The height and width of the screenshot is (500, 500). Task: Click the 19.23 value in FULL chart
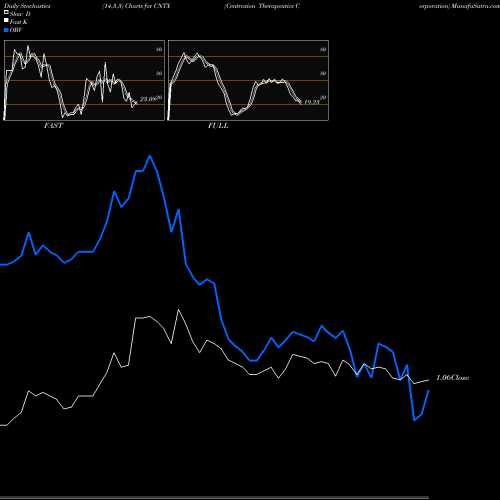pos(312,102)
